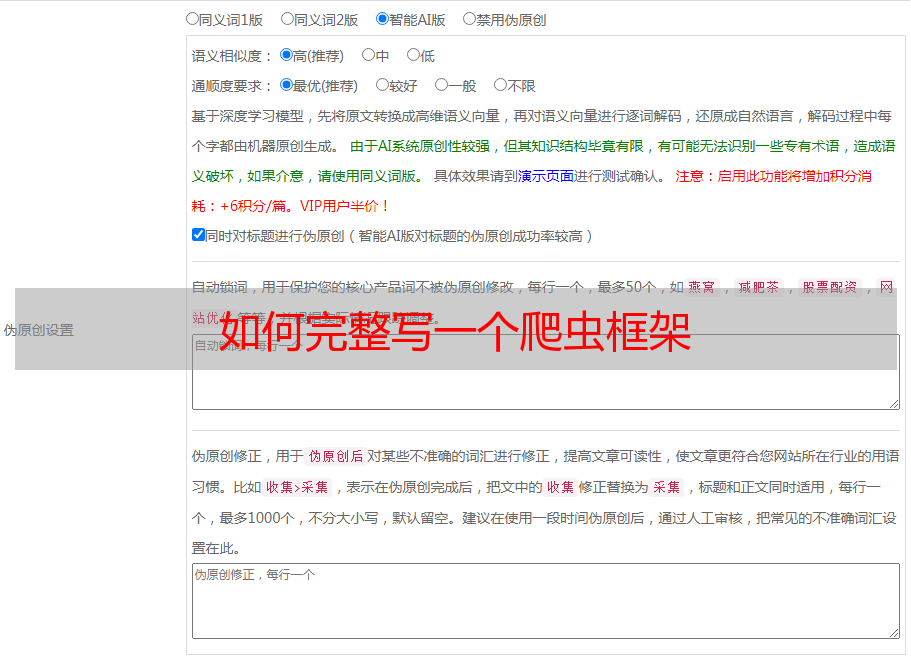Click the 伪原创后 highlighted tag
911x658 pixels.
[x=336, y=456]
